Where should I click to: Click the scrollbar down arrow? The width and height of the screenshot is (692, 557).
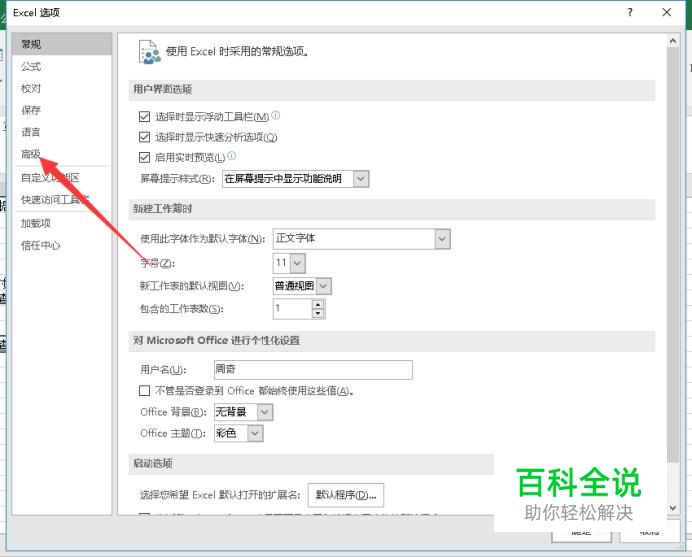point(673,508)
